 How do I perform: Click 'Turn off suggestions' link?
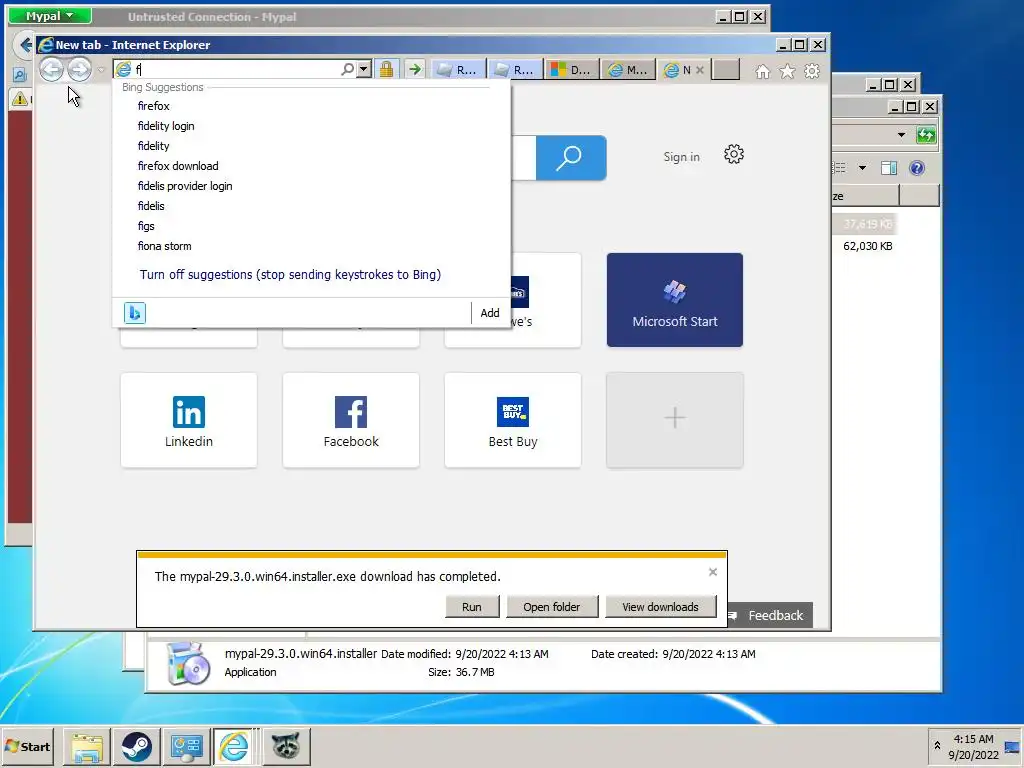point(290,274)
